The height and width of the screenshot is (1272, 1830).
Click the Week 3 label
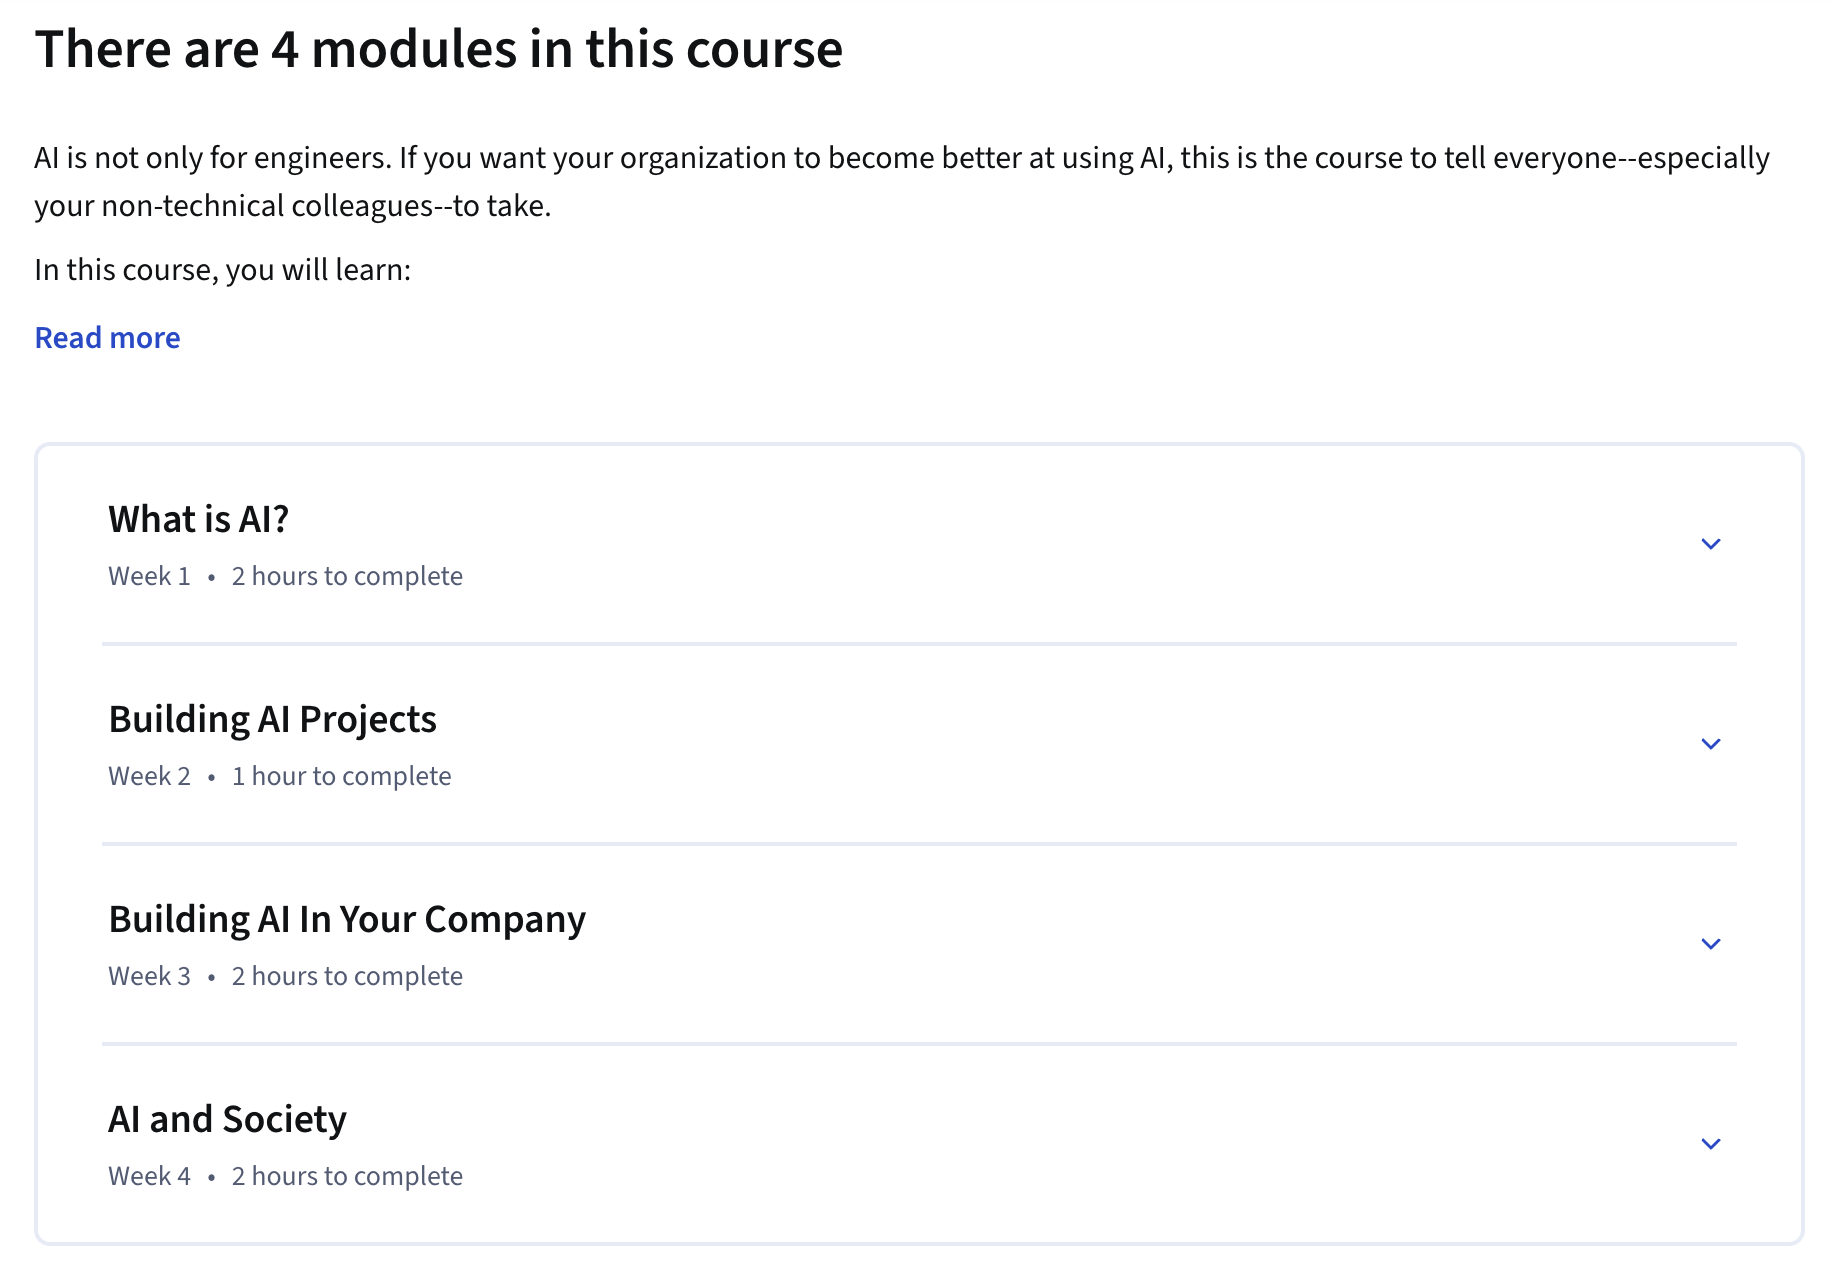[148, 975]
